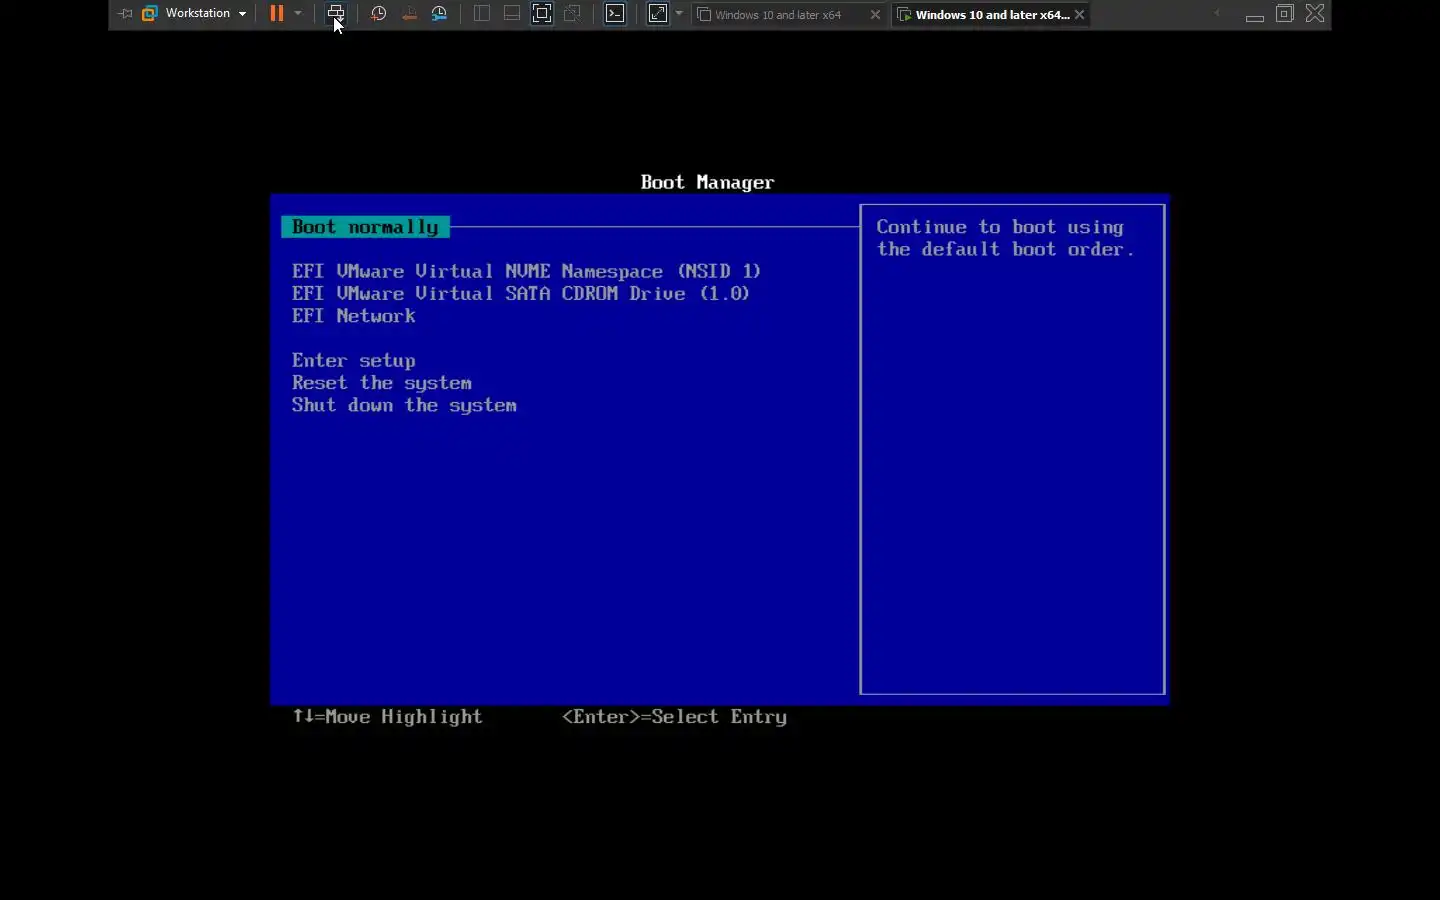Expand the power options dropdown arrow
1440x900 pixels.
coord(298,14)
